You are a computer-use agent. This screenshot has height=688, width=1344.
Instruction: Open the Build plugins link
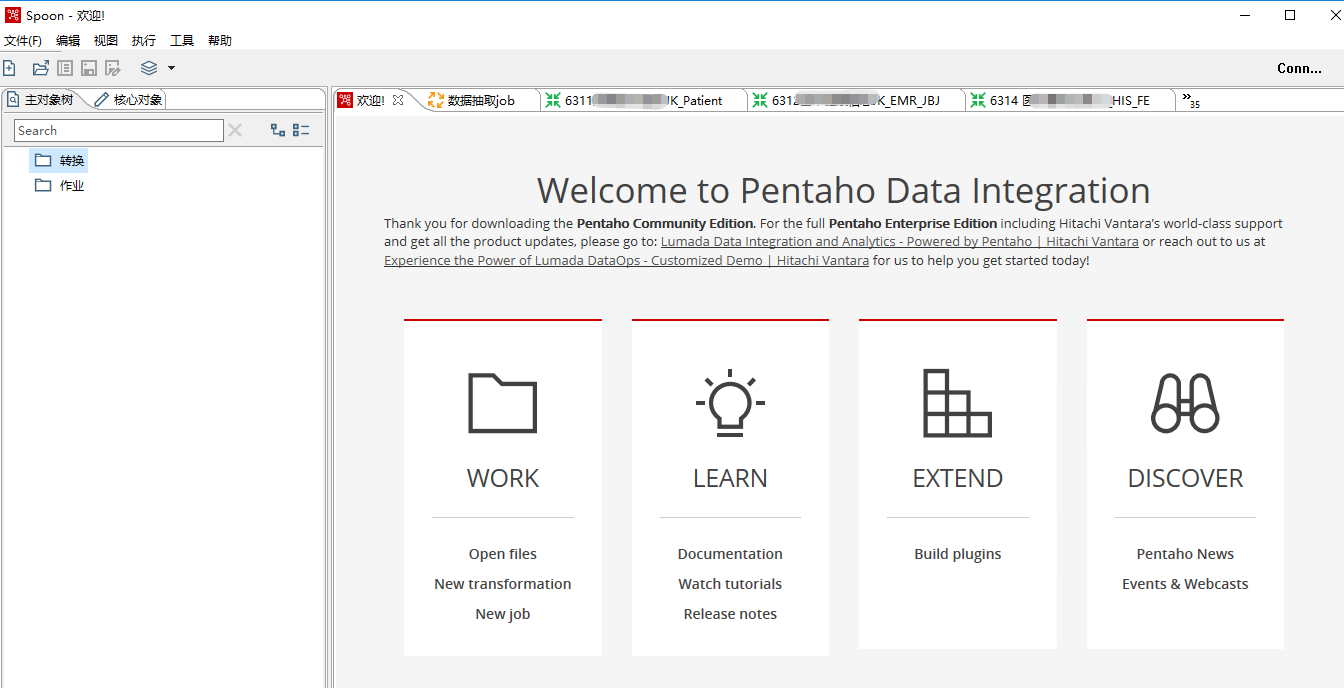click(x=958, y=554)
